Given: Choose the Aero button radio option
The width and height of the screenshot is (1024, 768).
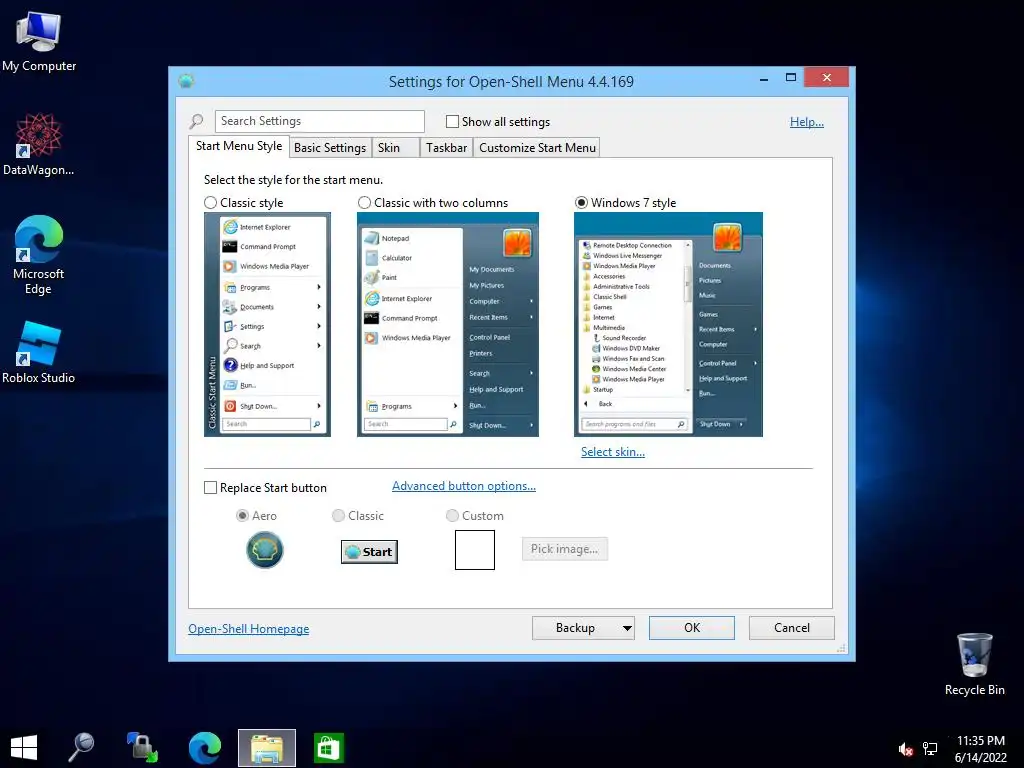Looking at the screenshot, I should (x=242, y=516).
